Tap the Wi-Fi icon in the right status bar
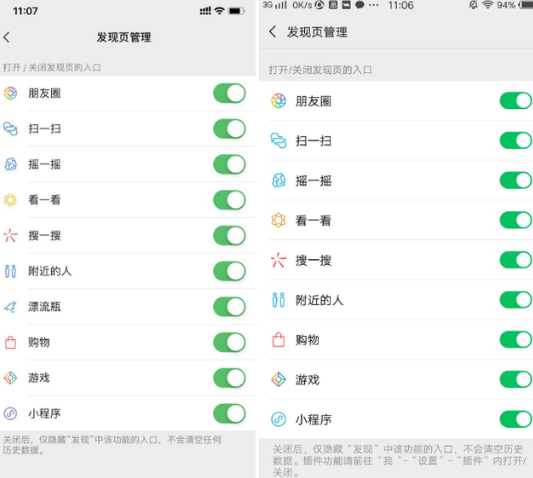This screenshot has height=478, width=533. pyautogui.click(x=488, y=5)
